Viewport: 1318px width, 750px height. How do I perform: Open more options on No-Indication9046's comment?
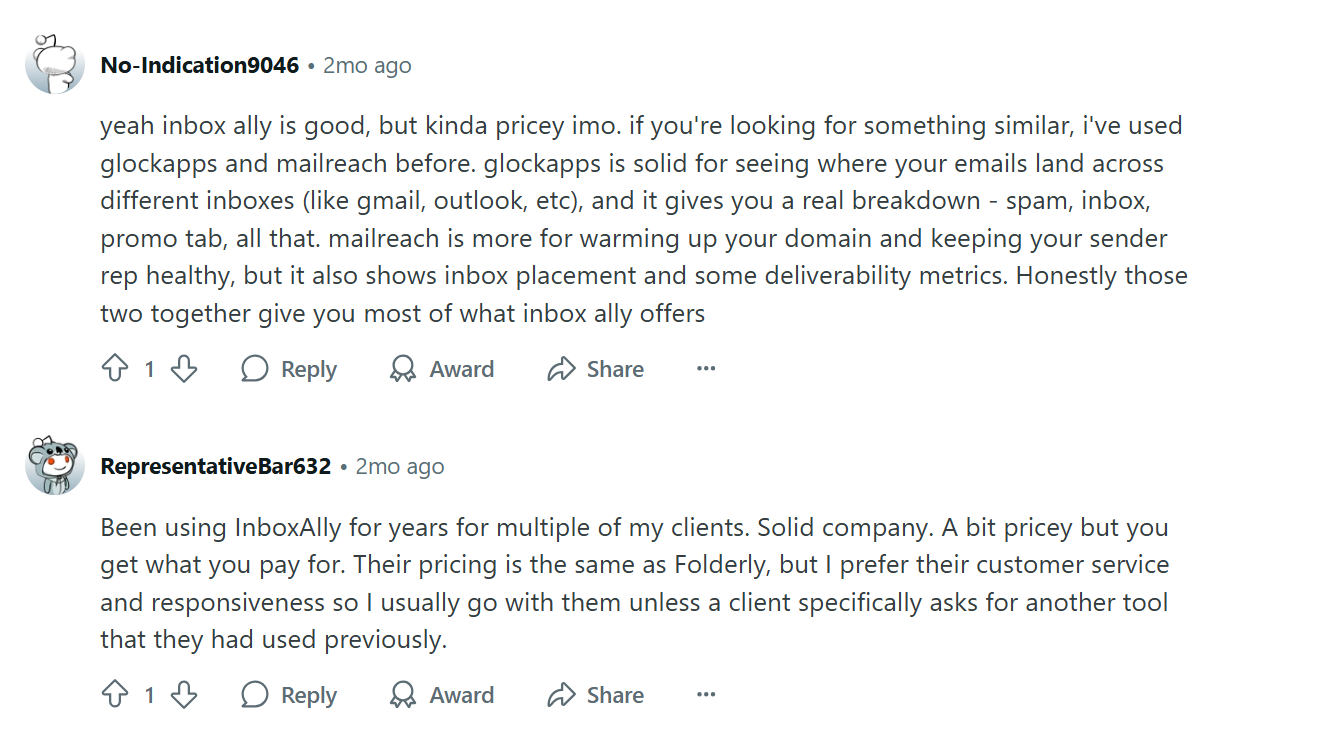pos(706,369)
